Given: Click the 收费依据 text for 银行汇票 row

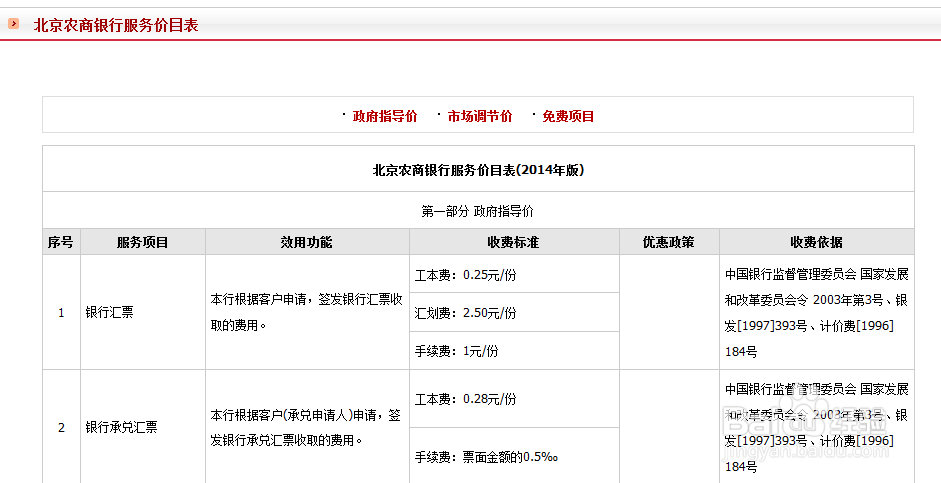Looking at the screenshot, I should coord(817,313).
